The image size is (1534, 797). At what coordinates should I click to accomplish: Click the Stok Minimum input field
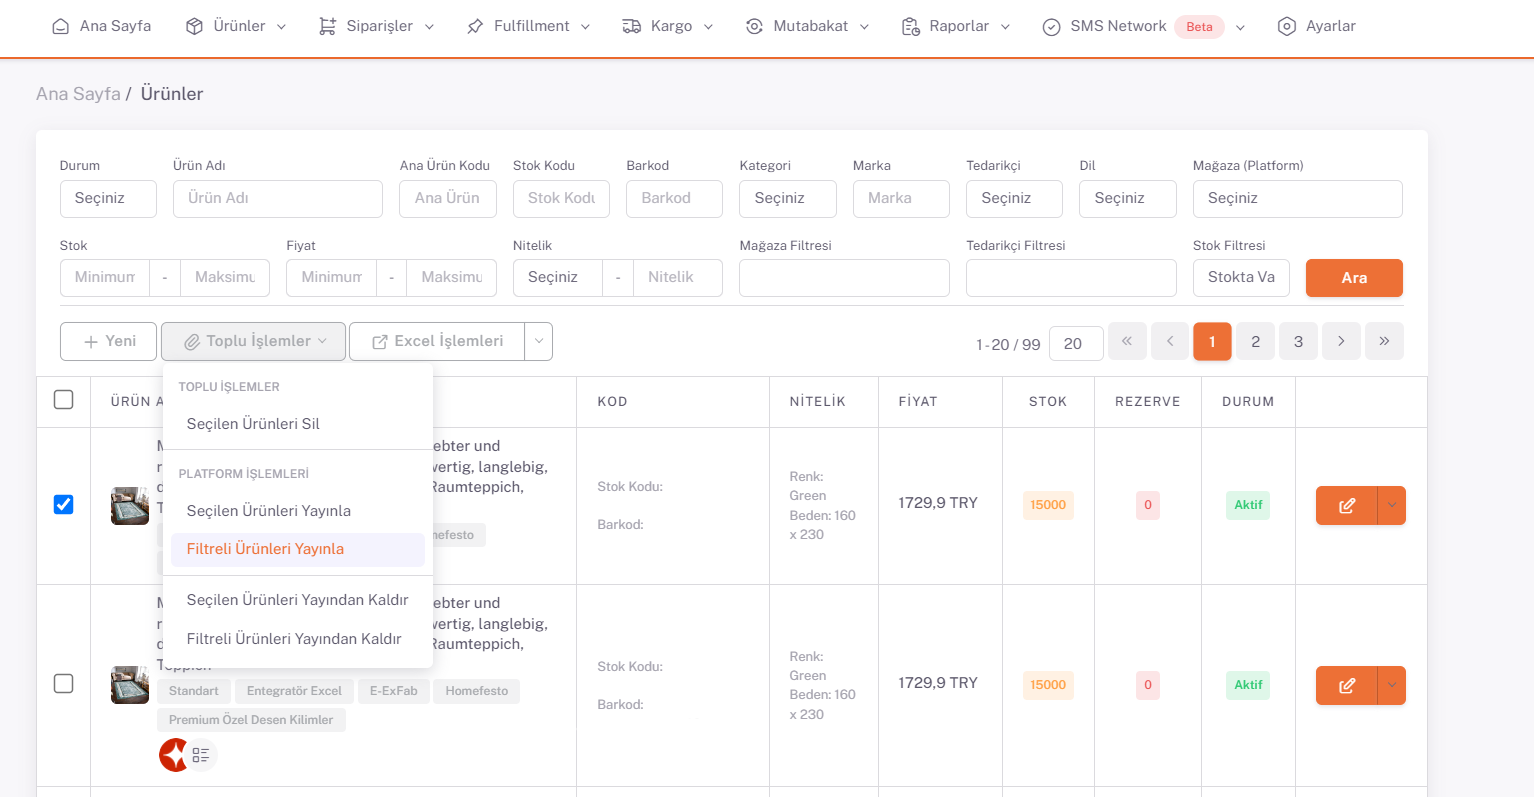point(105,277)
